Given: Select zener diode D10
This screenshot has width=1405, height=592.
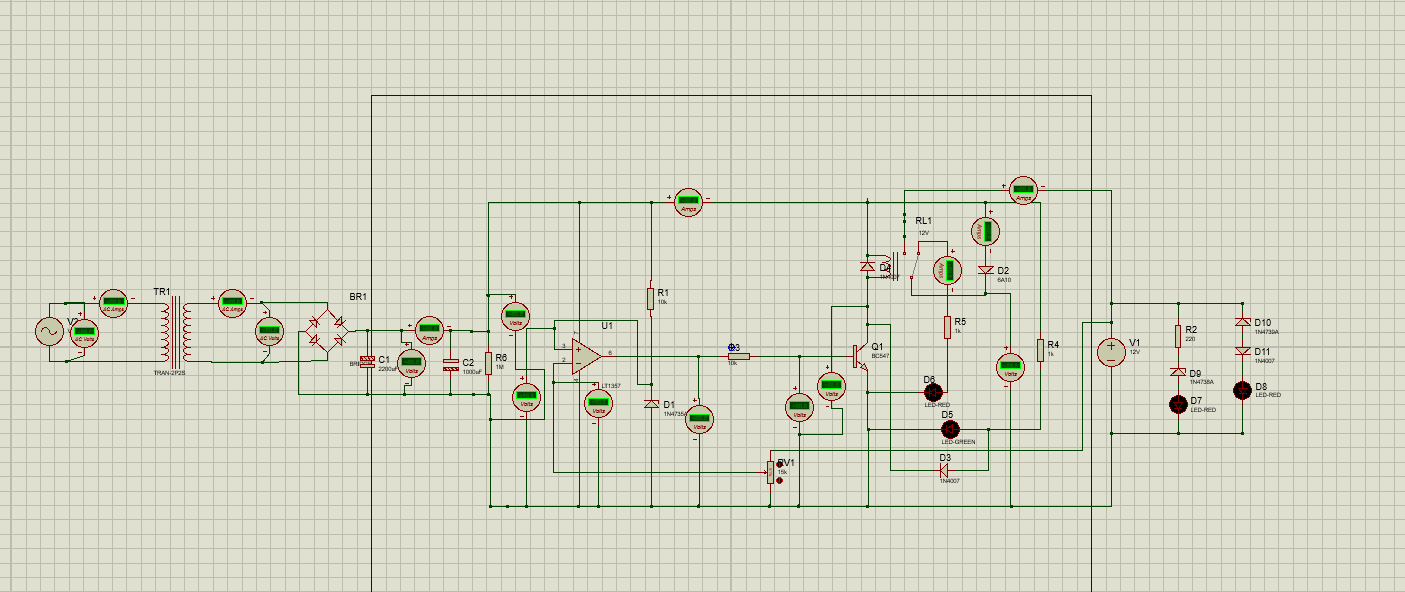Looking at the screenshot, I should coord(1242,322).
